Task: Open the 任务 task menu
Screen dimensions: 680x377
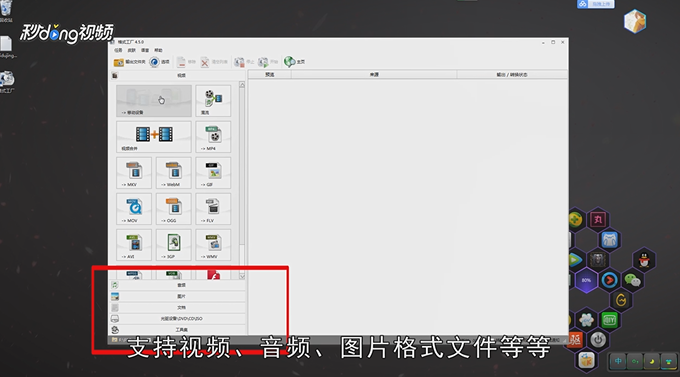Action: point(118,50)
